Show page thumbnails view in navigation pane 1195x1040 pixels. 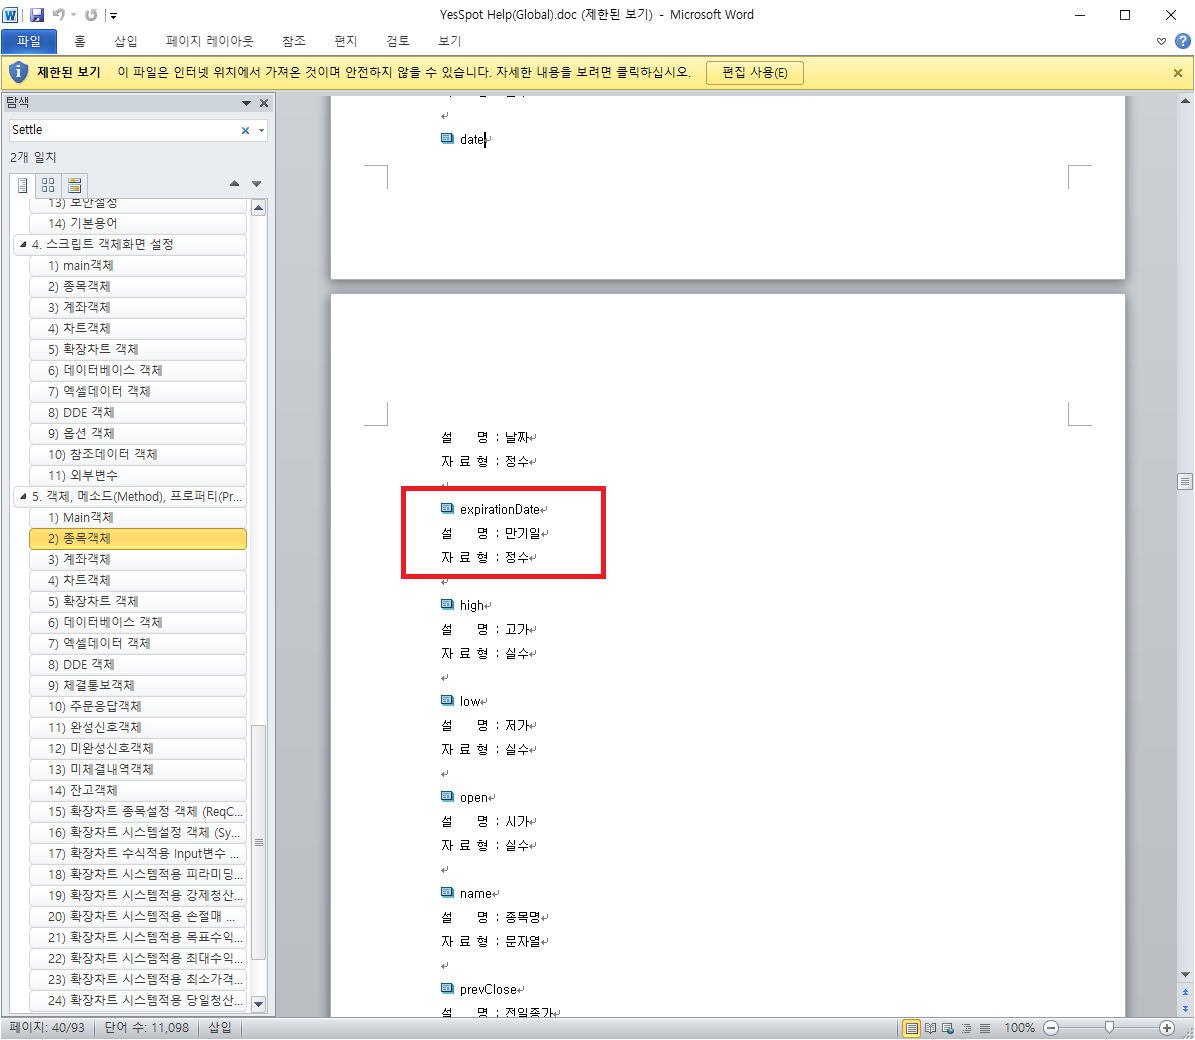[48, 185]
